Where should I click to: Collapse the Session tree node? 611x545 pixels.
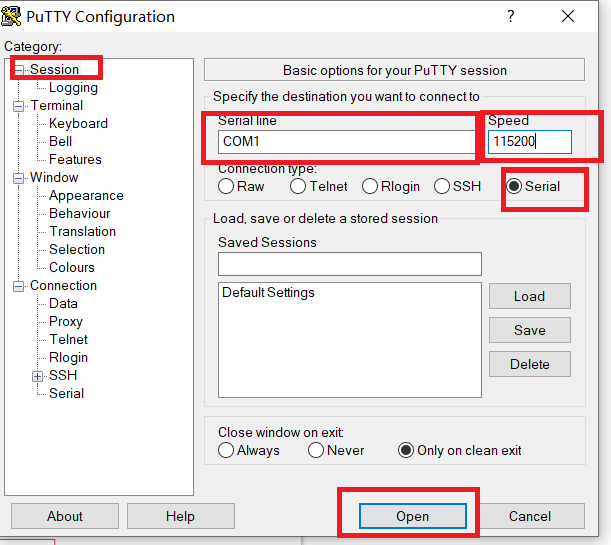(19, 70)
